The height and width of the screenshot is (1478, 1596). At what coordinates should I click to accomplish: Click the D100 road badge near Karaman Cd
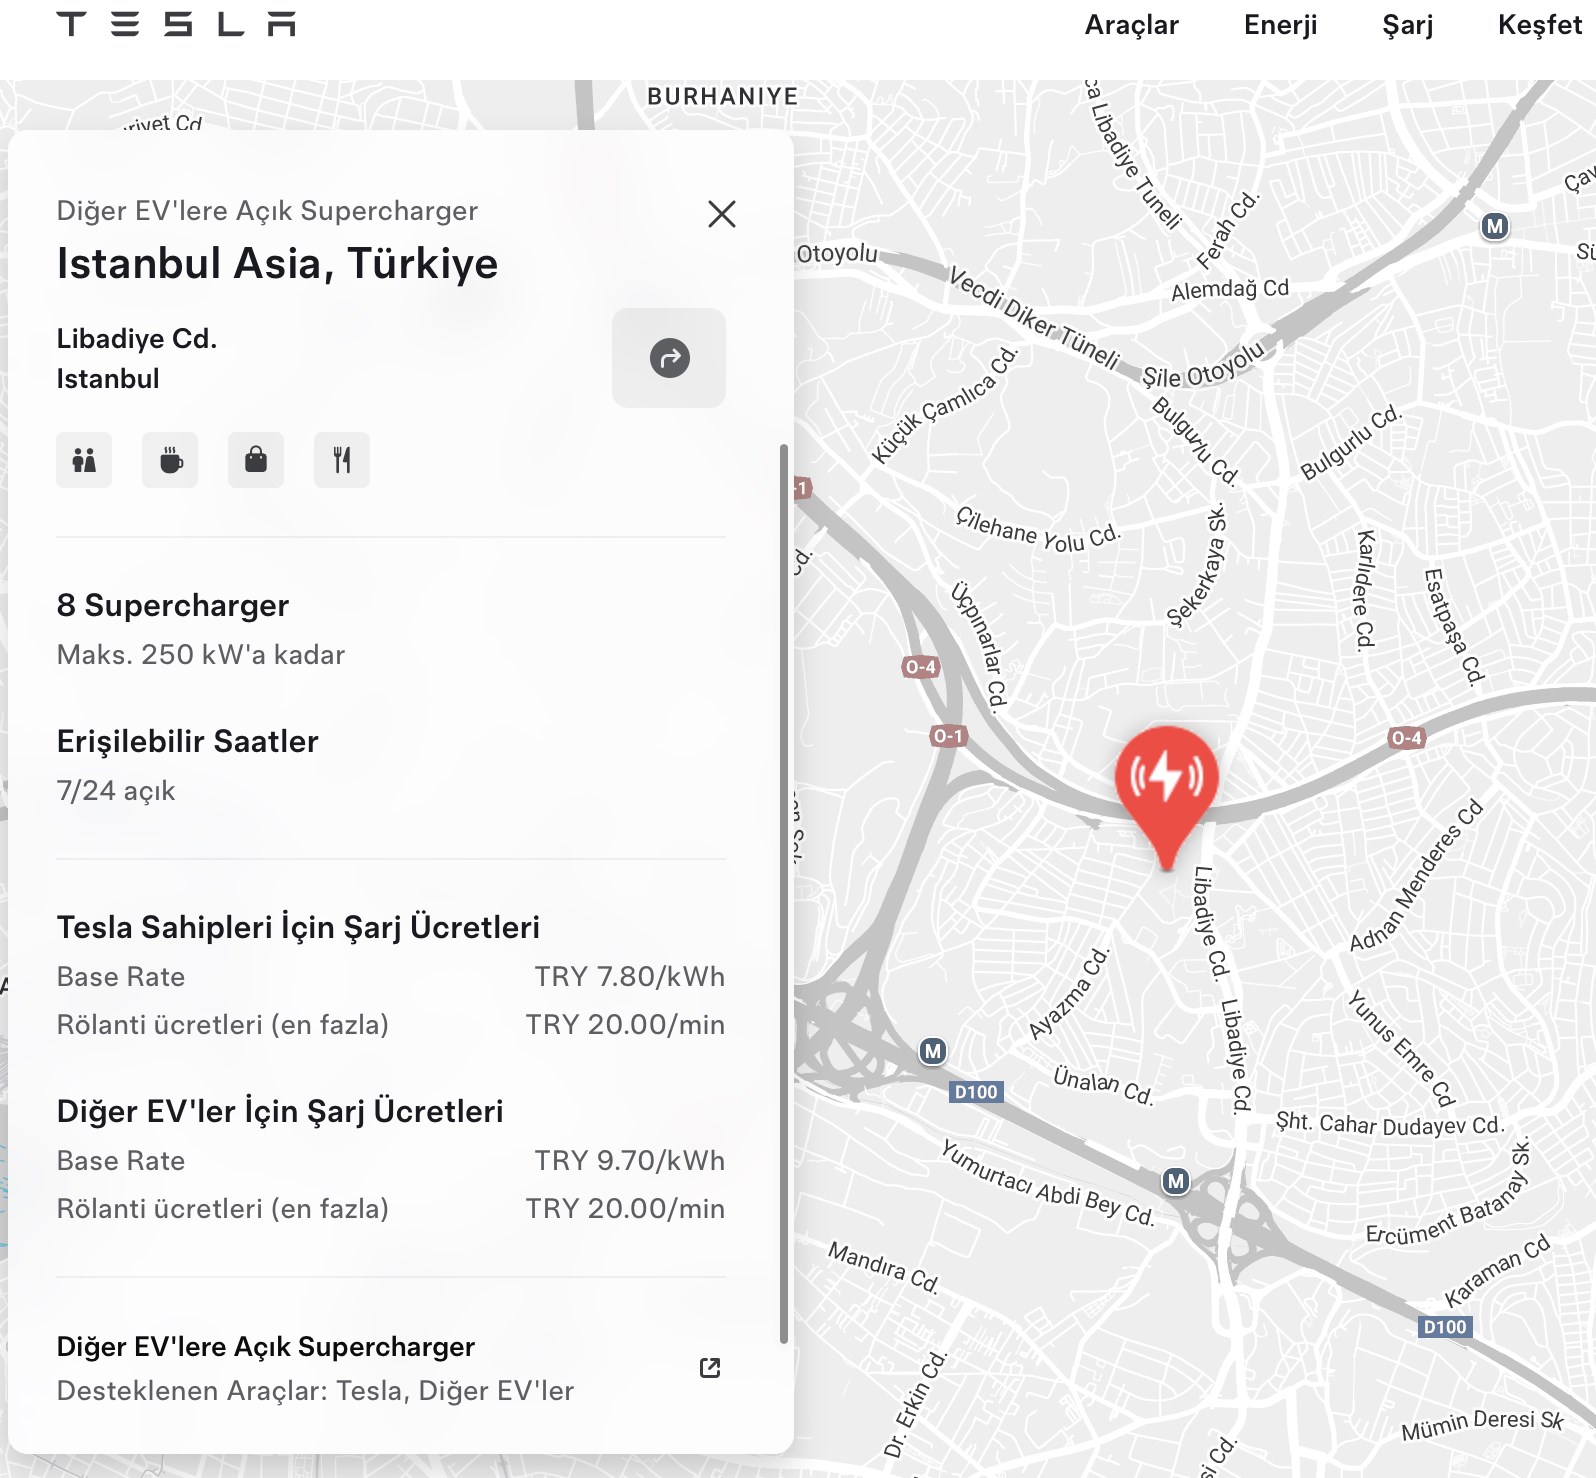(1445, 1327)
